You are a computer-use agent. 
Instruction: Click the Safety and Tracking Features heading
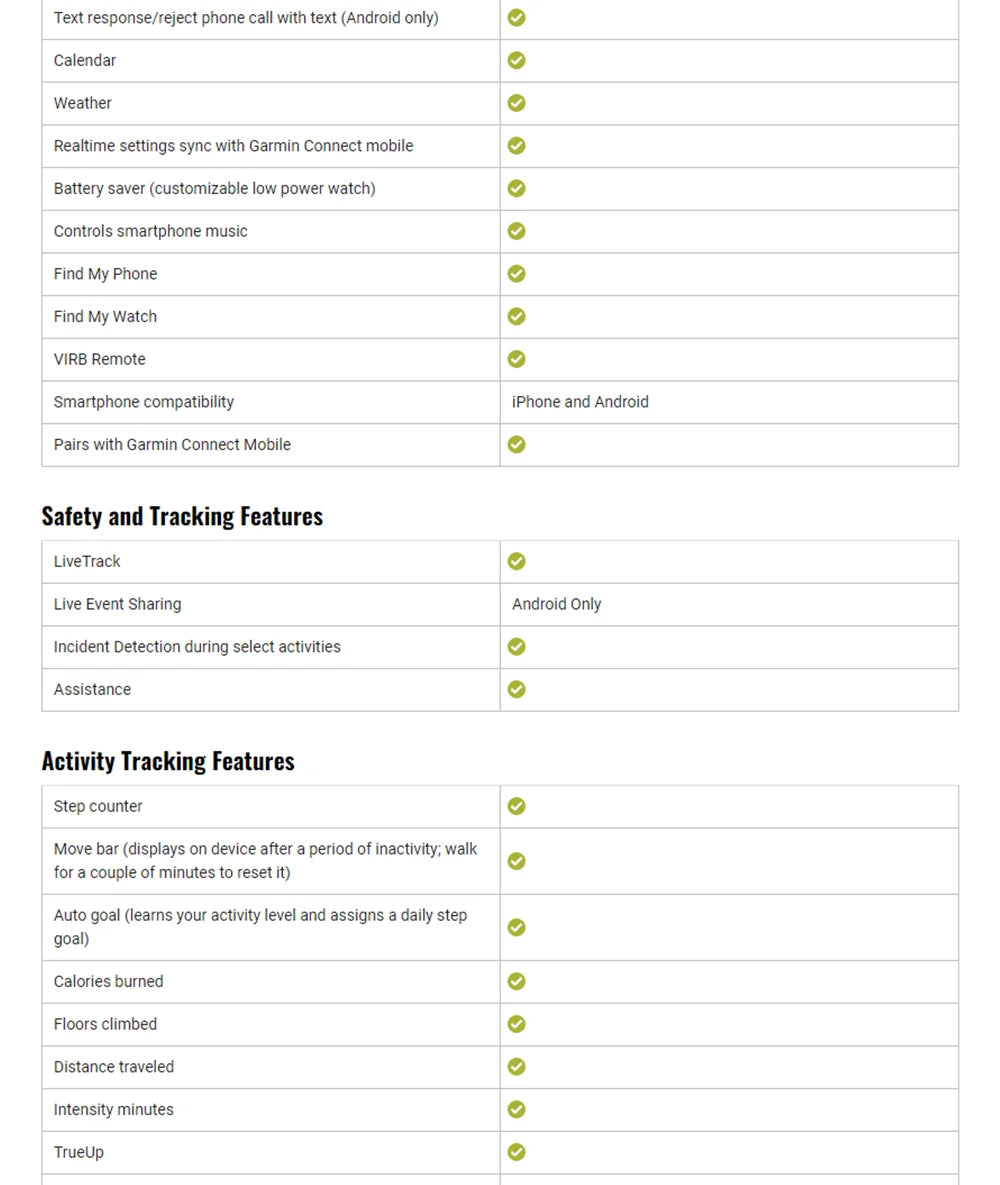point(182,516)
